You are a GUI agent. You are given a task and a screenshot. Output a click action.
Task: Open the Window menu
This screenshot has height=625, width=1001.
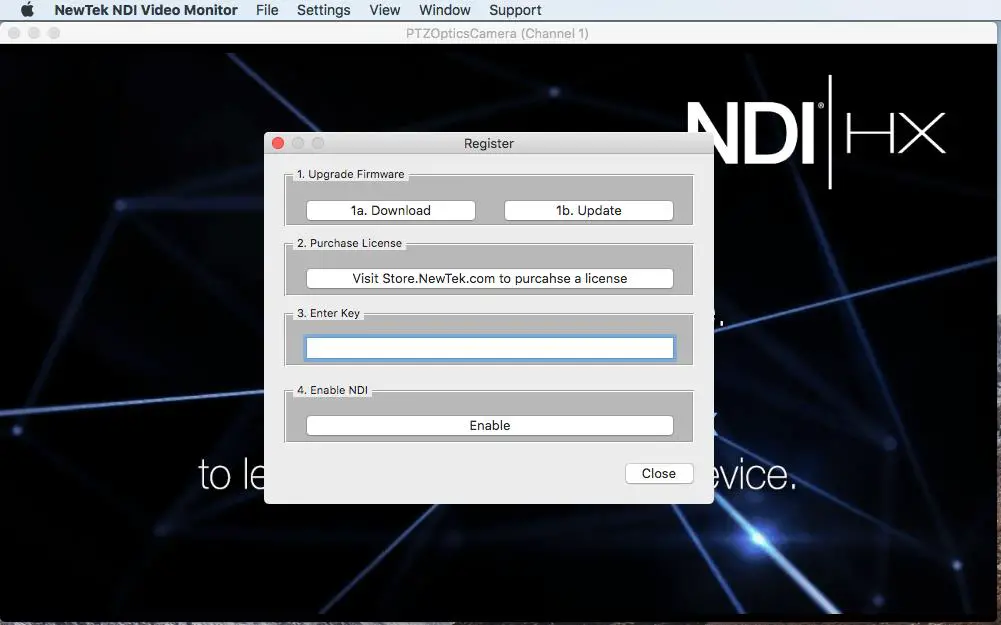click(x=444, y=10)
